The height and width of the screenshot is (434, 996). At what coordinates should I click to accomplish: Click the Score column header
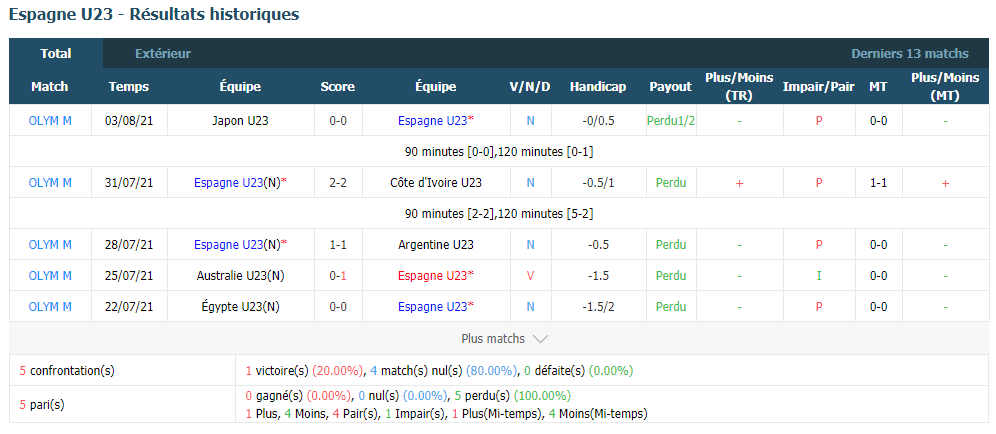[x=337, y=86]
